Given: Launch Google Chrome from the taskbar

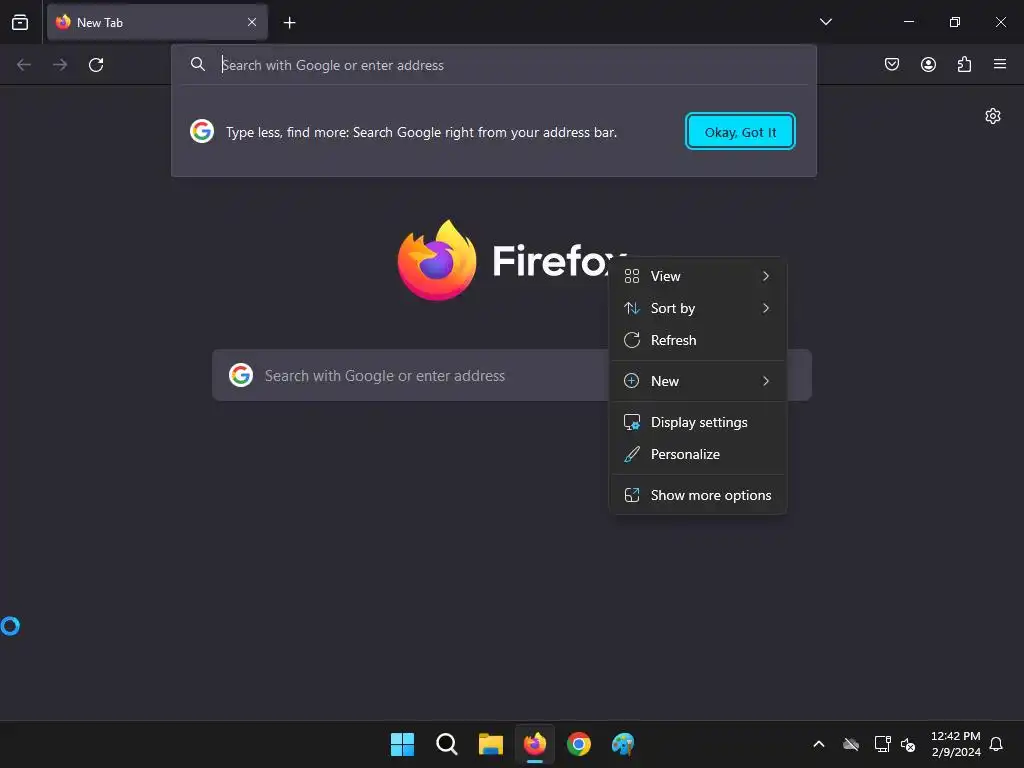Looking at the screenshot, I should (579, 744).
